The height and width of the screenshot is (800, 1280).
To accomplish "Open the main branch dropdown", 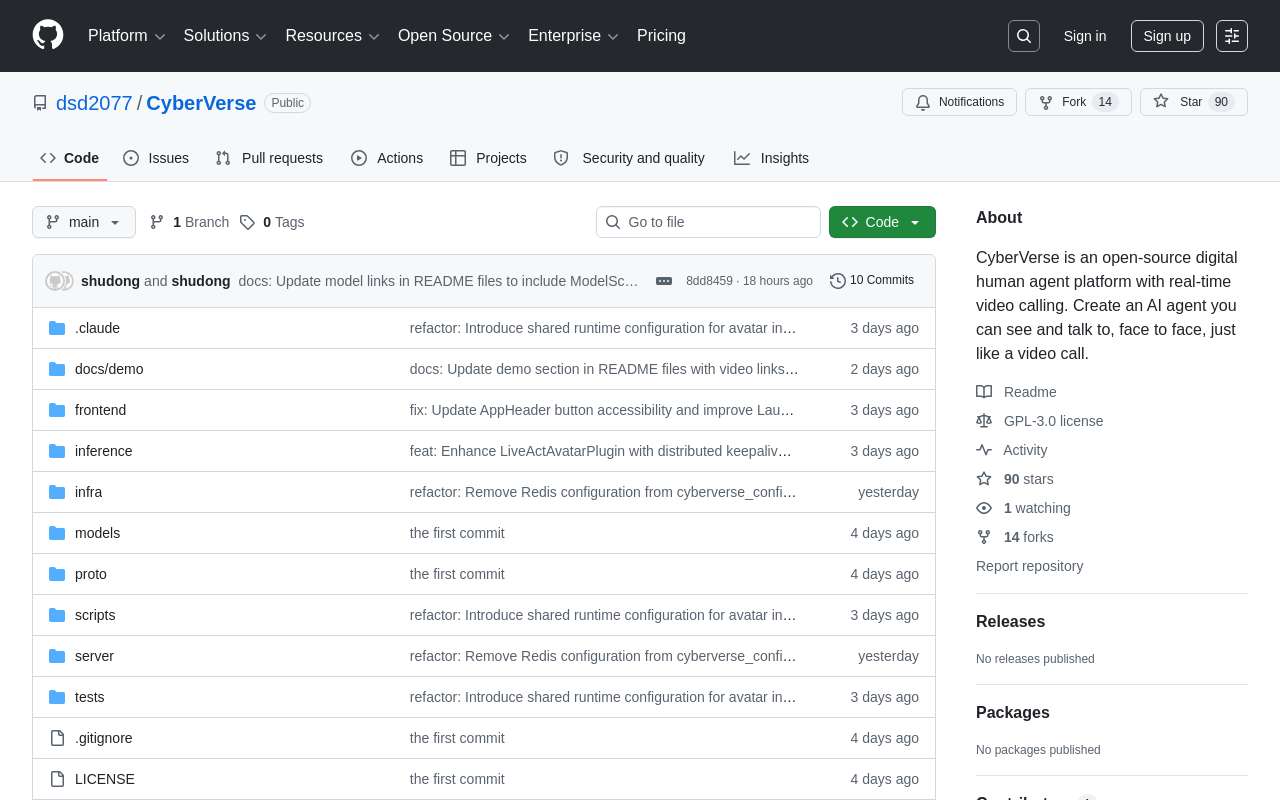I will pos(84,222).
